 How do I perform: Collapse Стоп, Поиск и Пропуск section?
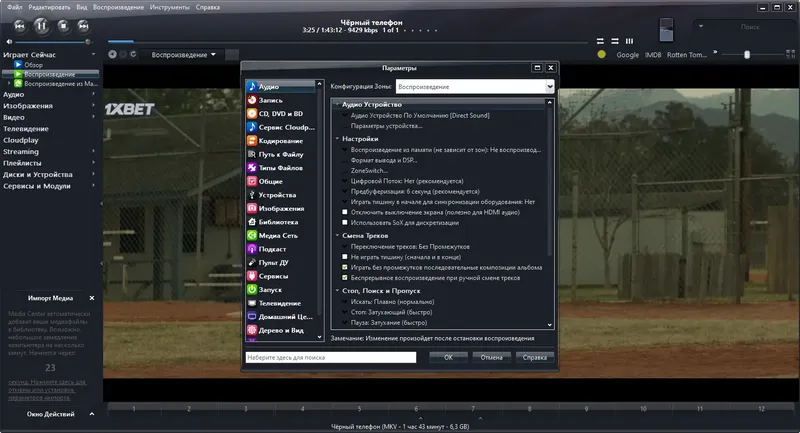[x=337, y=291]
